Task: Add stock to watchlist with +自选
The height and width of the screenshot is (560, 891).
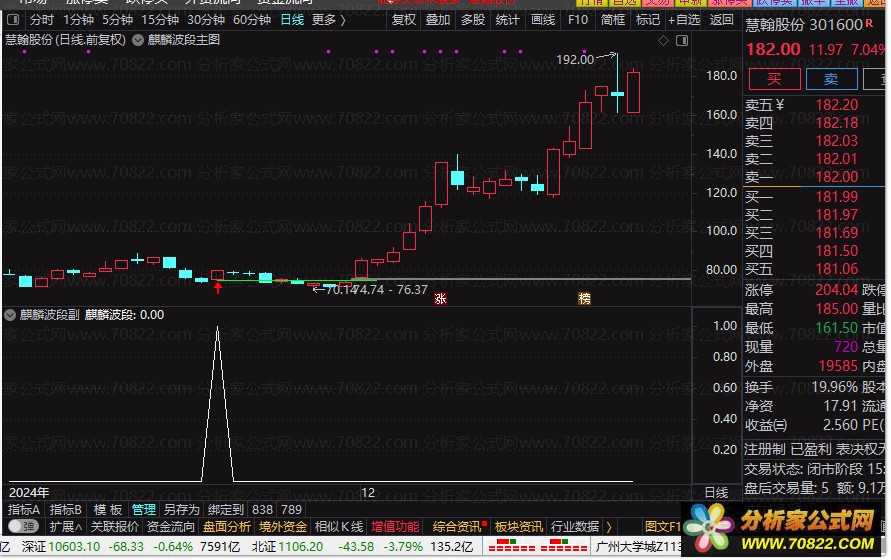Action: pos(684,20)
